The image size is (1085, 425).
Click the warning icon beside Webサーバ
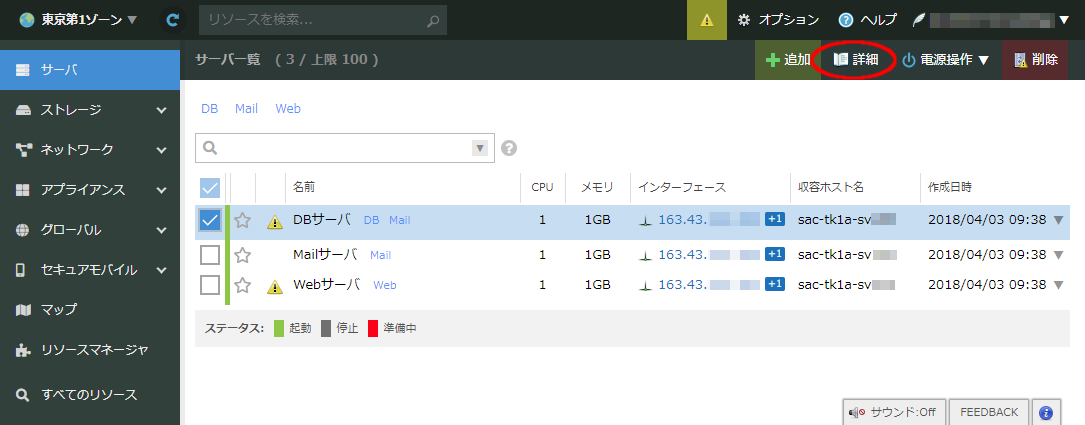point(275,287)
